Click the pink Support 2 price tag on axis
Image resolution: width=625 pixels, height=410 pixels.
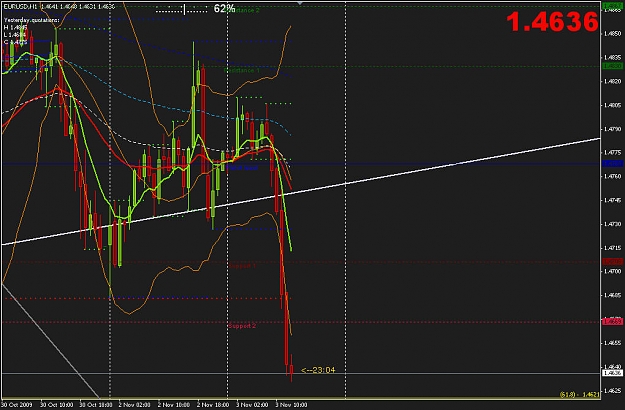(612, 322)
